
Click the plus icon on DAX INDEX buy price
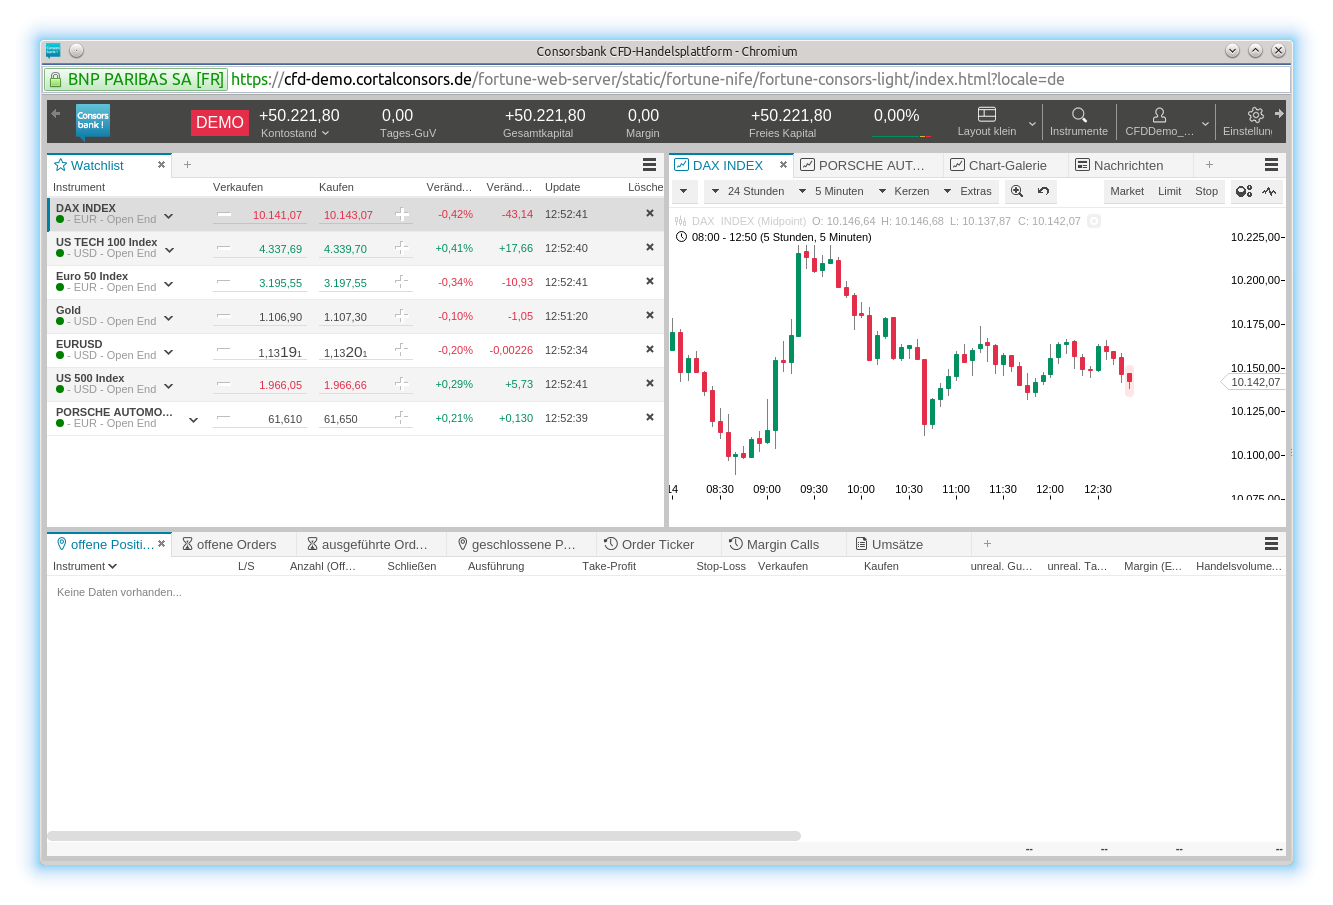(402, 214)
